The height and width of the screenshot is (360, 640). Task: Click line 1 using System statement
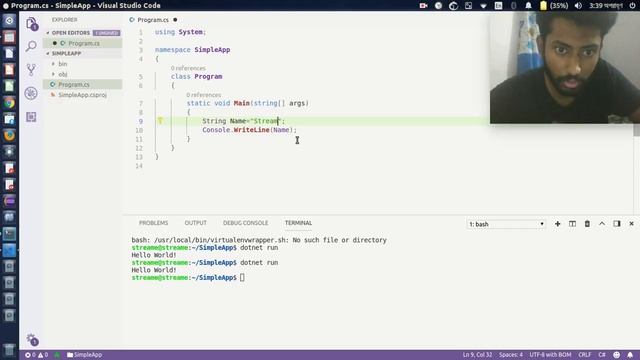(x=180, y=32)
